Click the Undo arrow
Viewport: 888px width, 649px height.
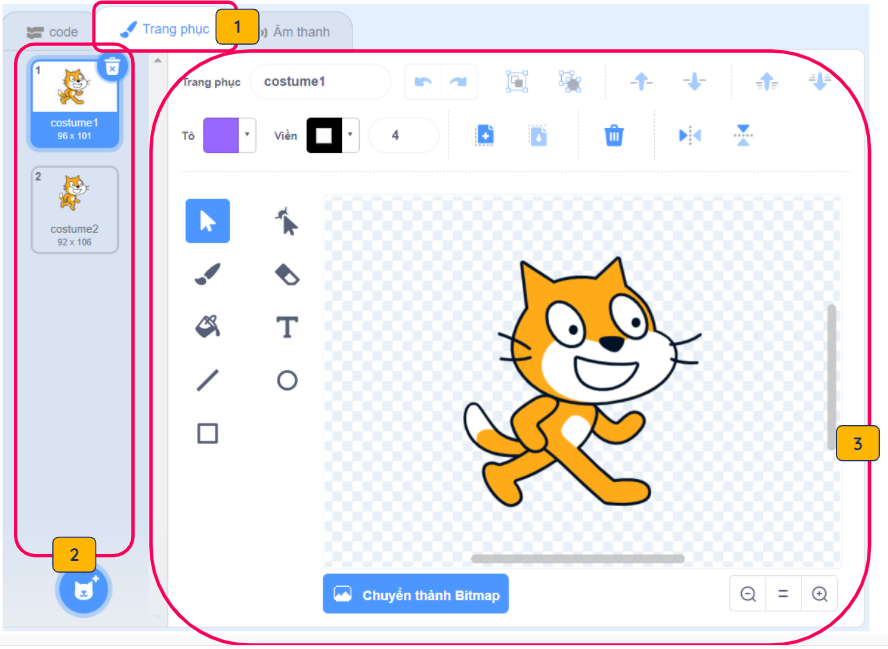423,82
